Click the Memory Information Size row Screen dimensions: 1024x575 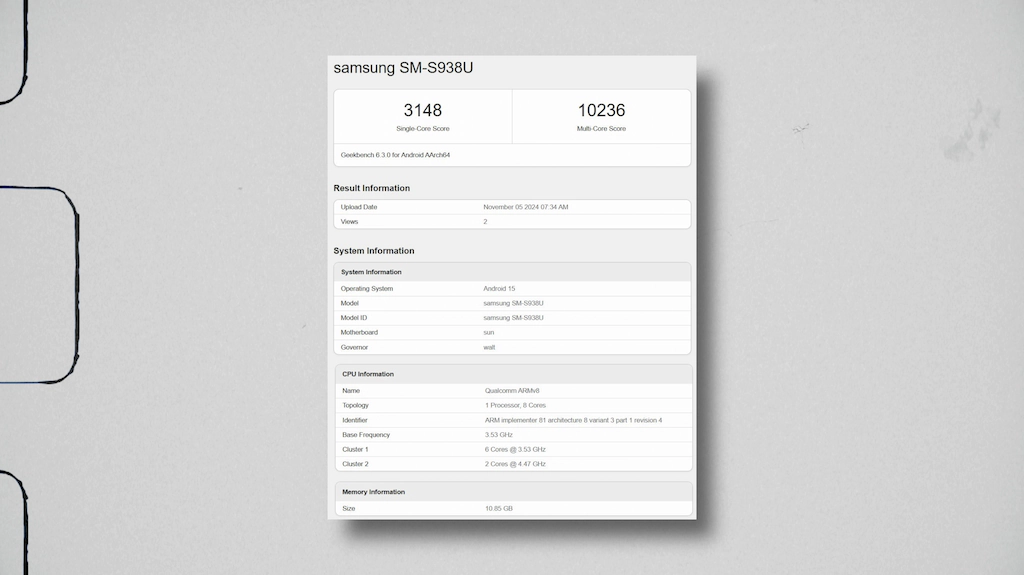[x=513, y=508]
